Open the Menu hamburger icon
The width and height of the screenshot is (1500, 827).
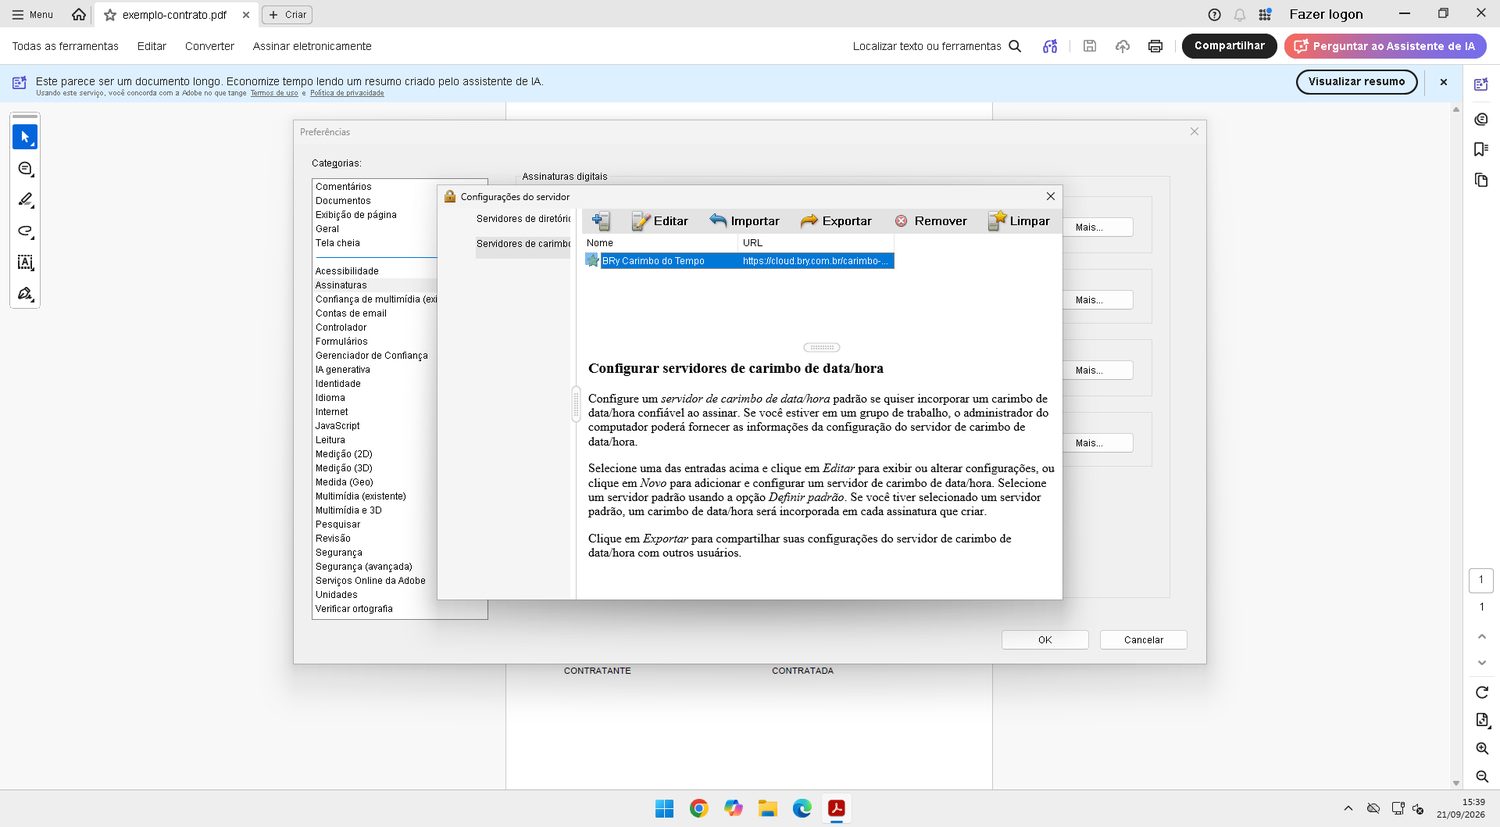point(17,15)
